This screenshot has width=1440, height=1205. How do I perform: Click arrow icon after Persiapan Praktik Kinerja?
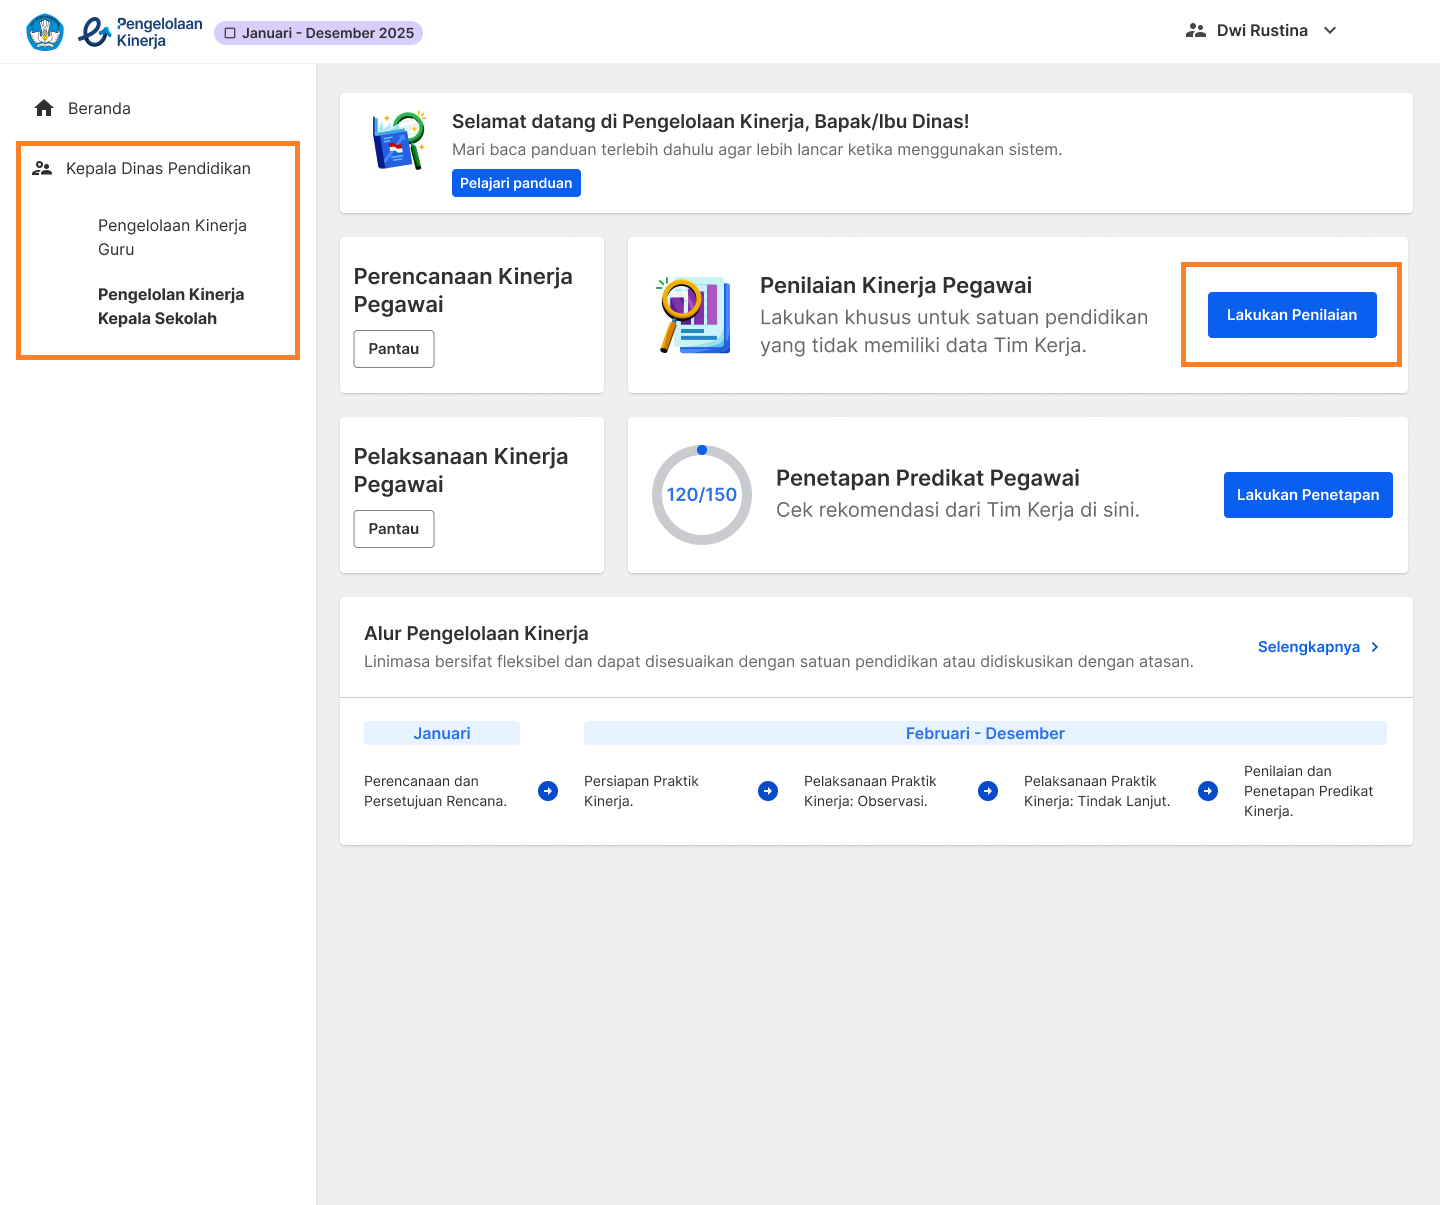click(x=768, y=791)
